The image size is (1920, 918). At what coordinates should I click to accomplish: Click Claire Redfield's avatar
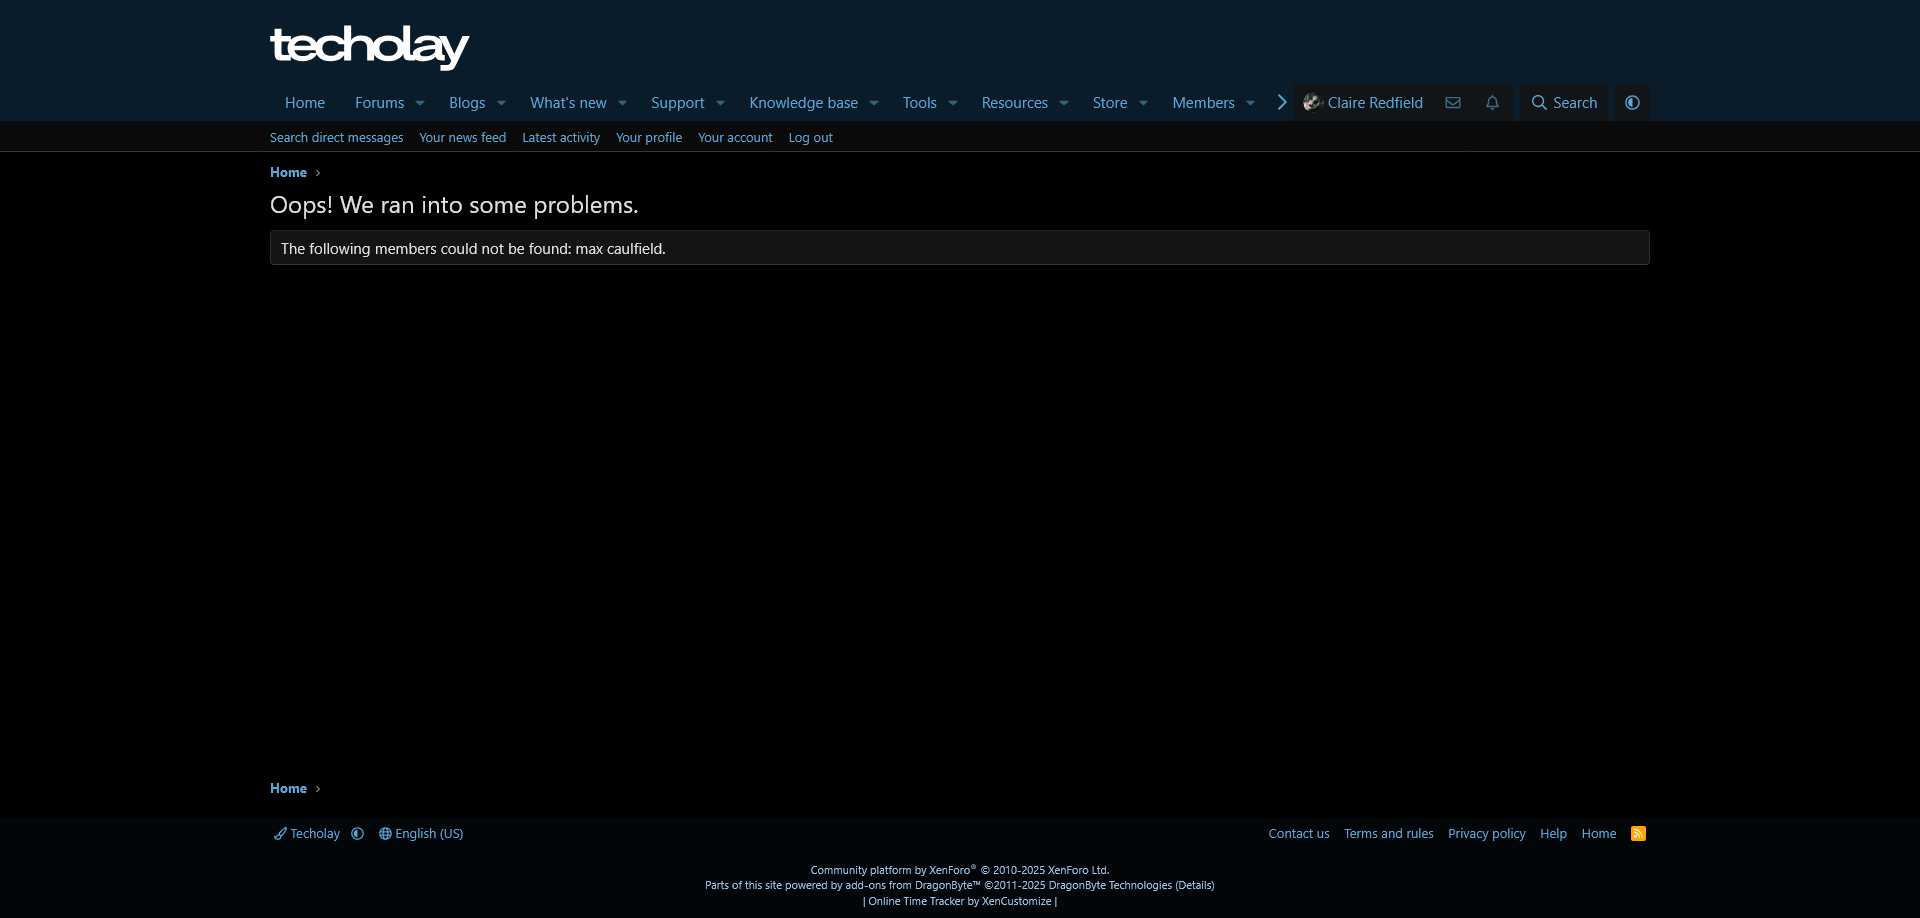(1312, 103)
